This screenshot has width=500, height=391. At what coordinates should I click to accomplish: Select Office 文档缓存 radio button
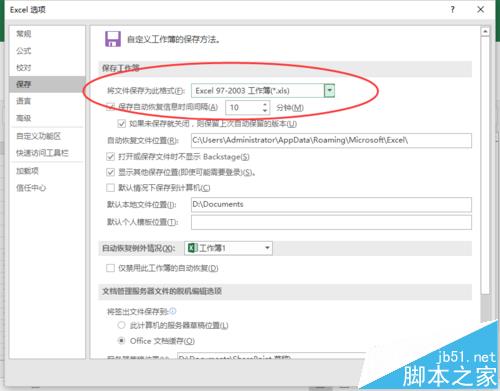point(121,341)
